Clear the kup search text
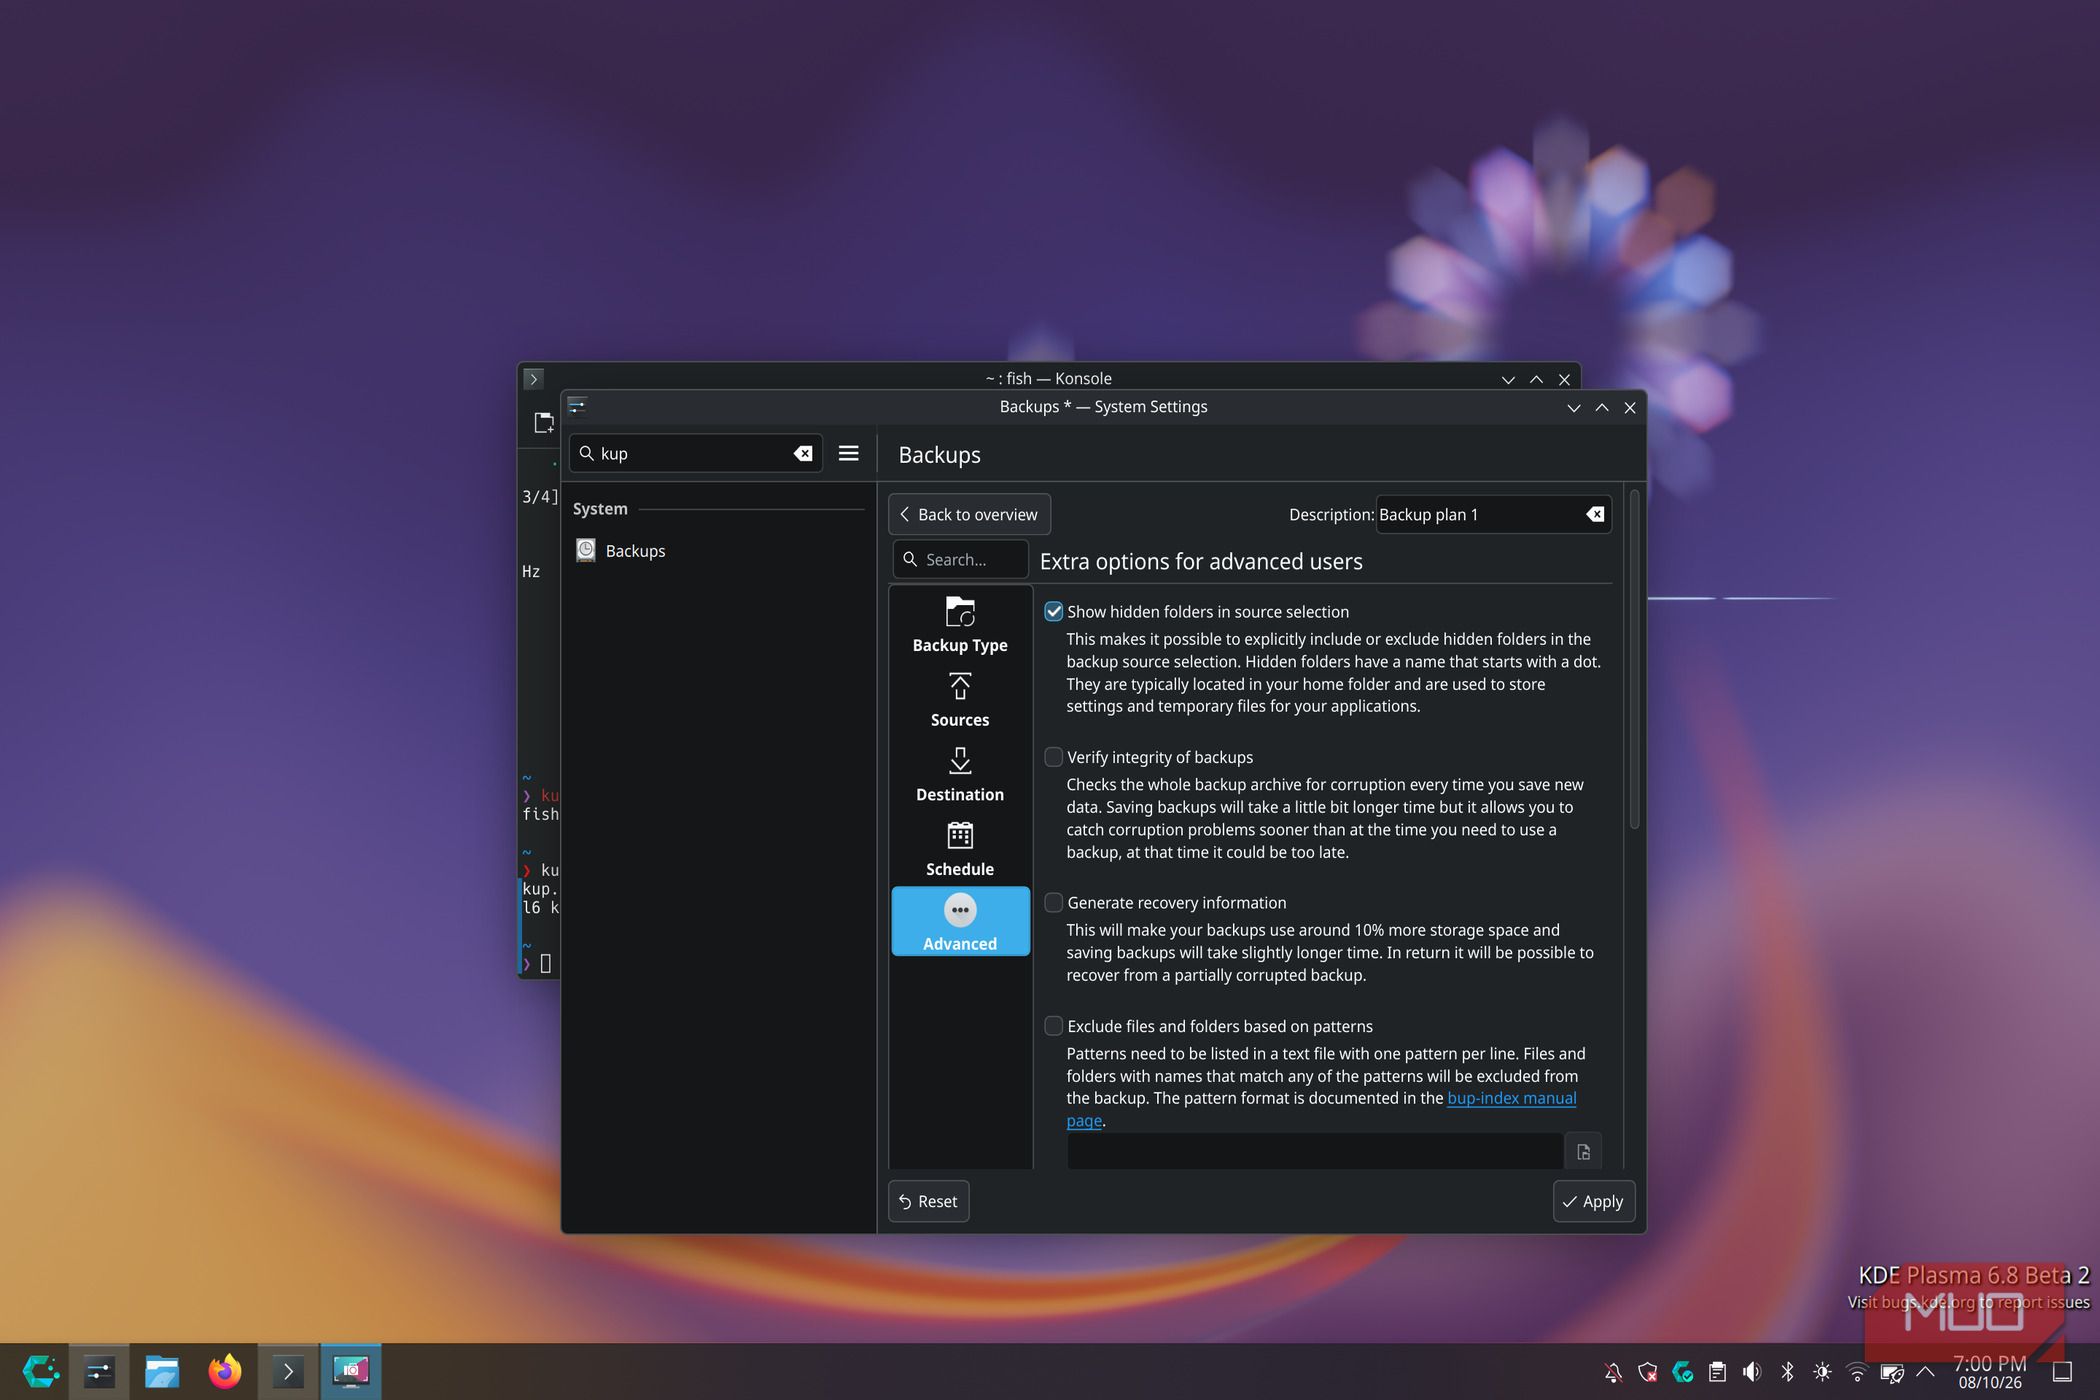The image size is (2100, 1400). coord(803,453)
